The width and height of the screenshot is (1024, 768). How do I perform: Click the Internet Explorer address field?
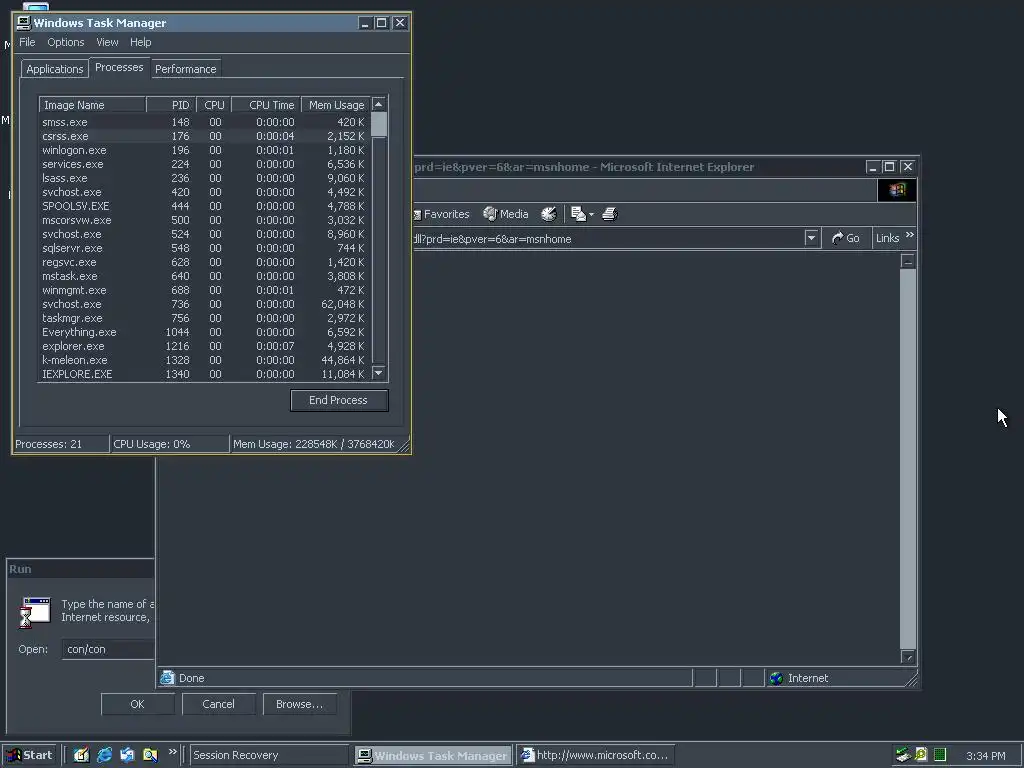point(607,238)
